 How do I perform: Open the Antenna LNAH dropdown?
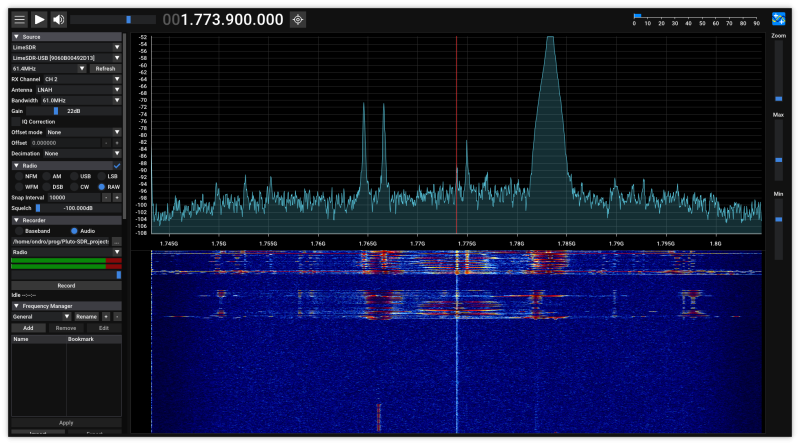79,90
